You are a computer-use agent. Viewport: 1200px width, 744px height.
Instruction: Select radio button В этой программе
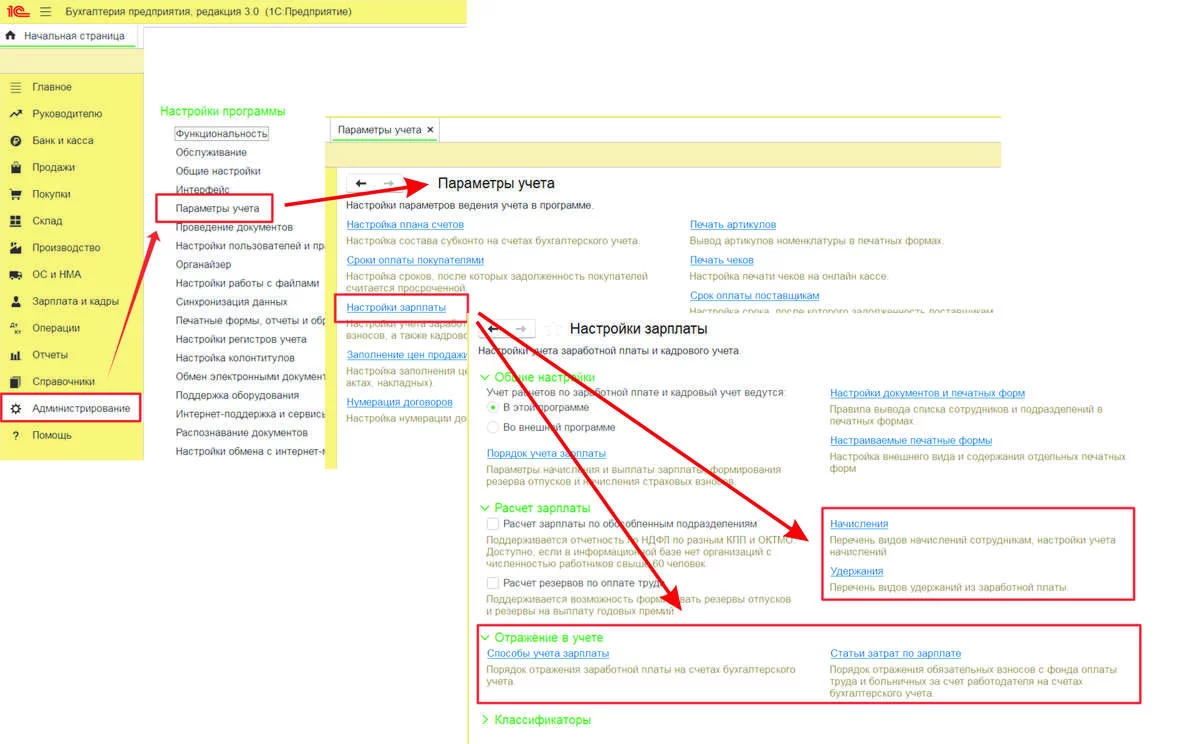(x=493, y=408)
